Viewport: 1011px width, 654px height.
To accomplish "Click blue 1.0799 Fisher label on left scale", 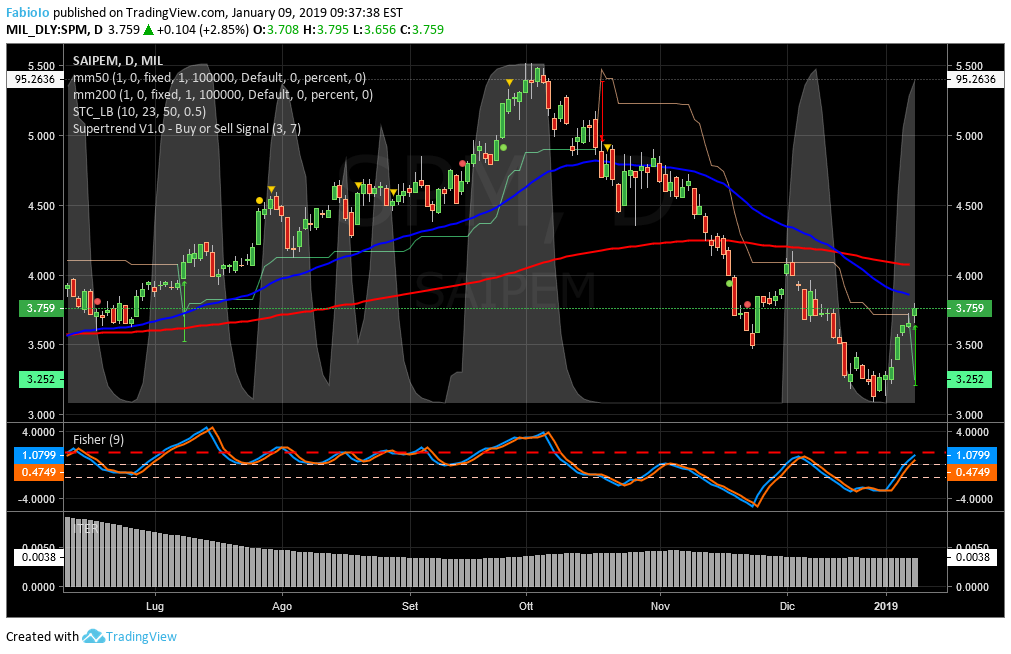I will coord(39,455).
